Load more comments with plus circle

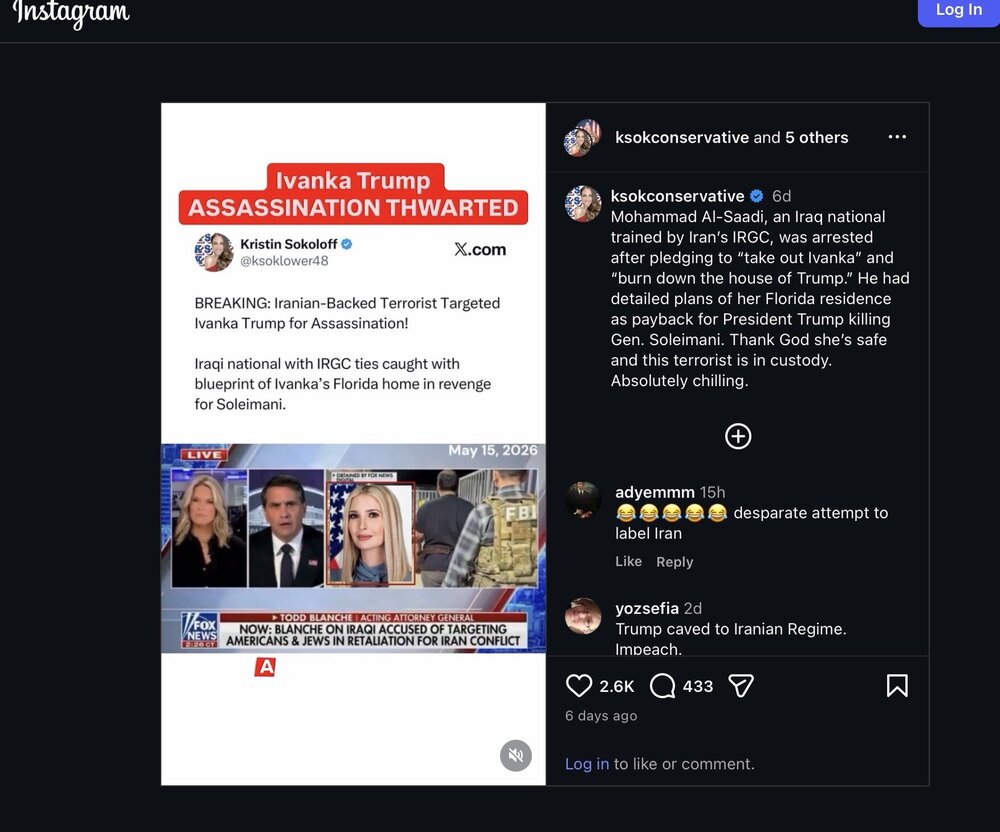[738, 436]
